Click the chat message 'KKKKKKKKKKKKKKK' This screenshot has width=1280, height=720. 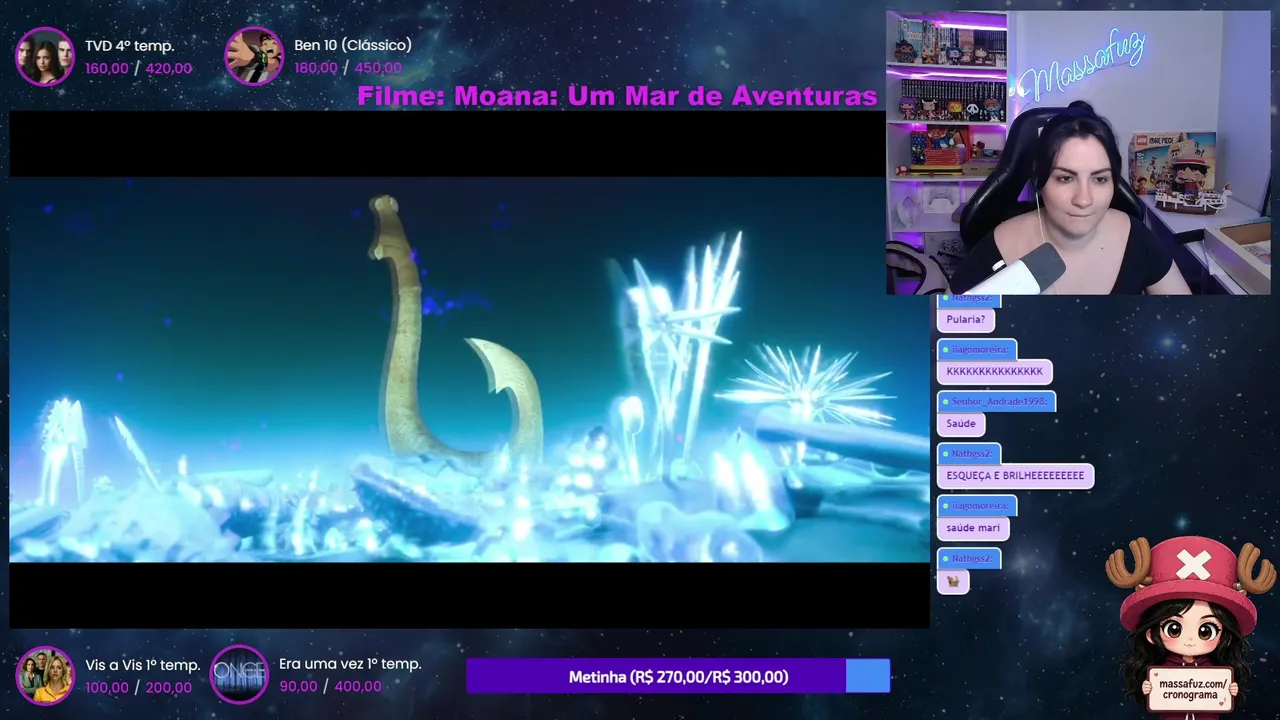pyautogui.click(x=994, y=371)
